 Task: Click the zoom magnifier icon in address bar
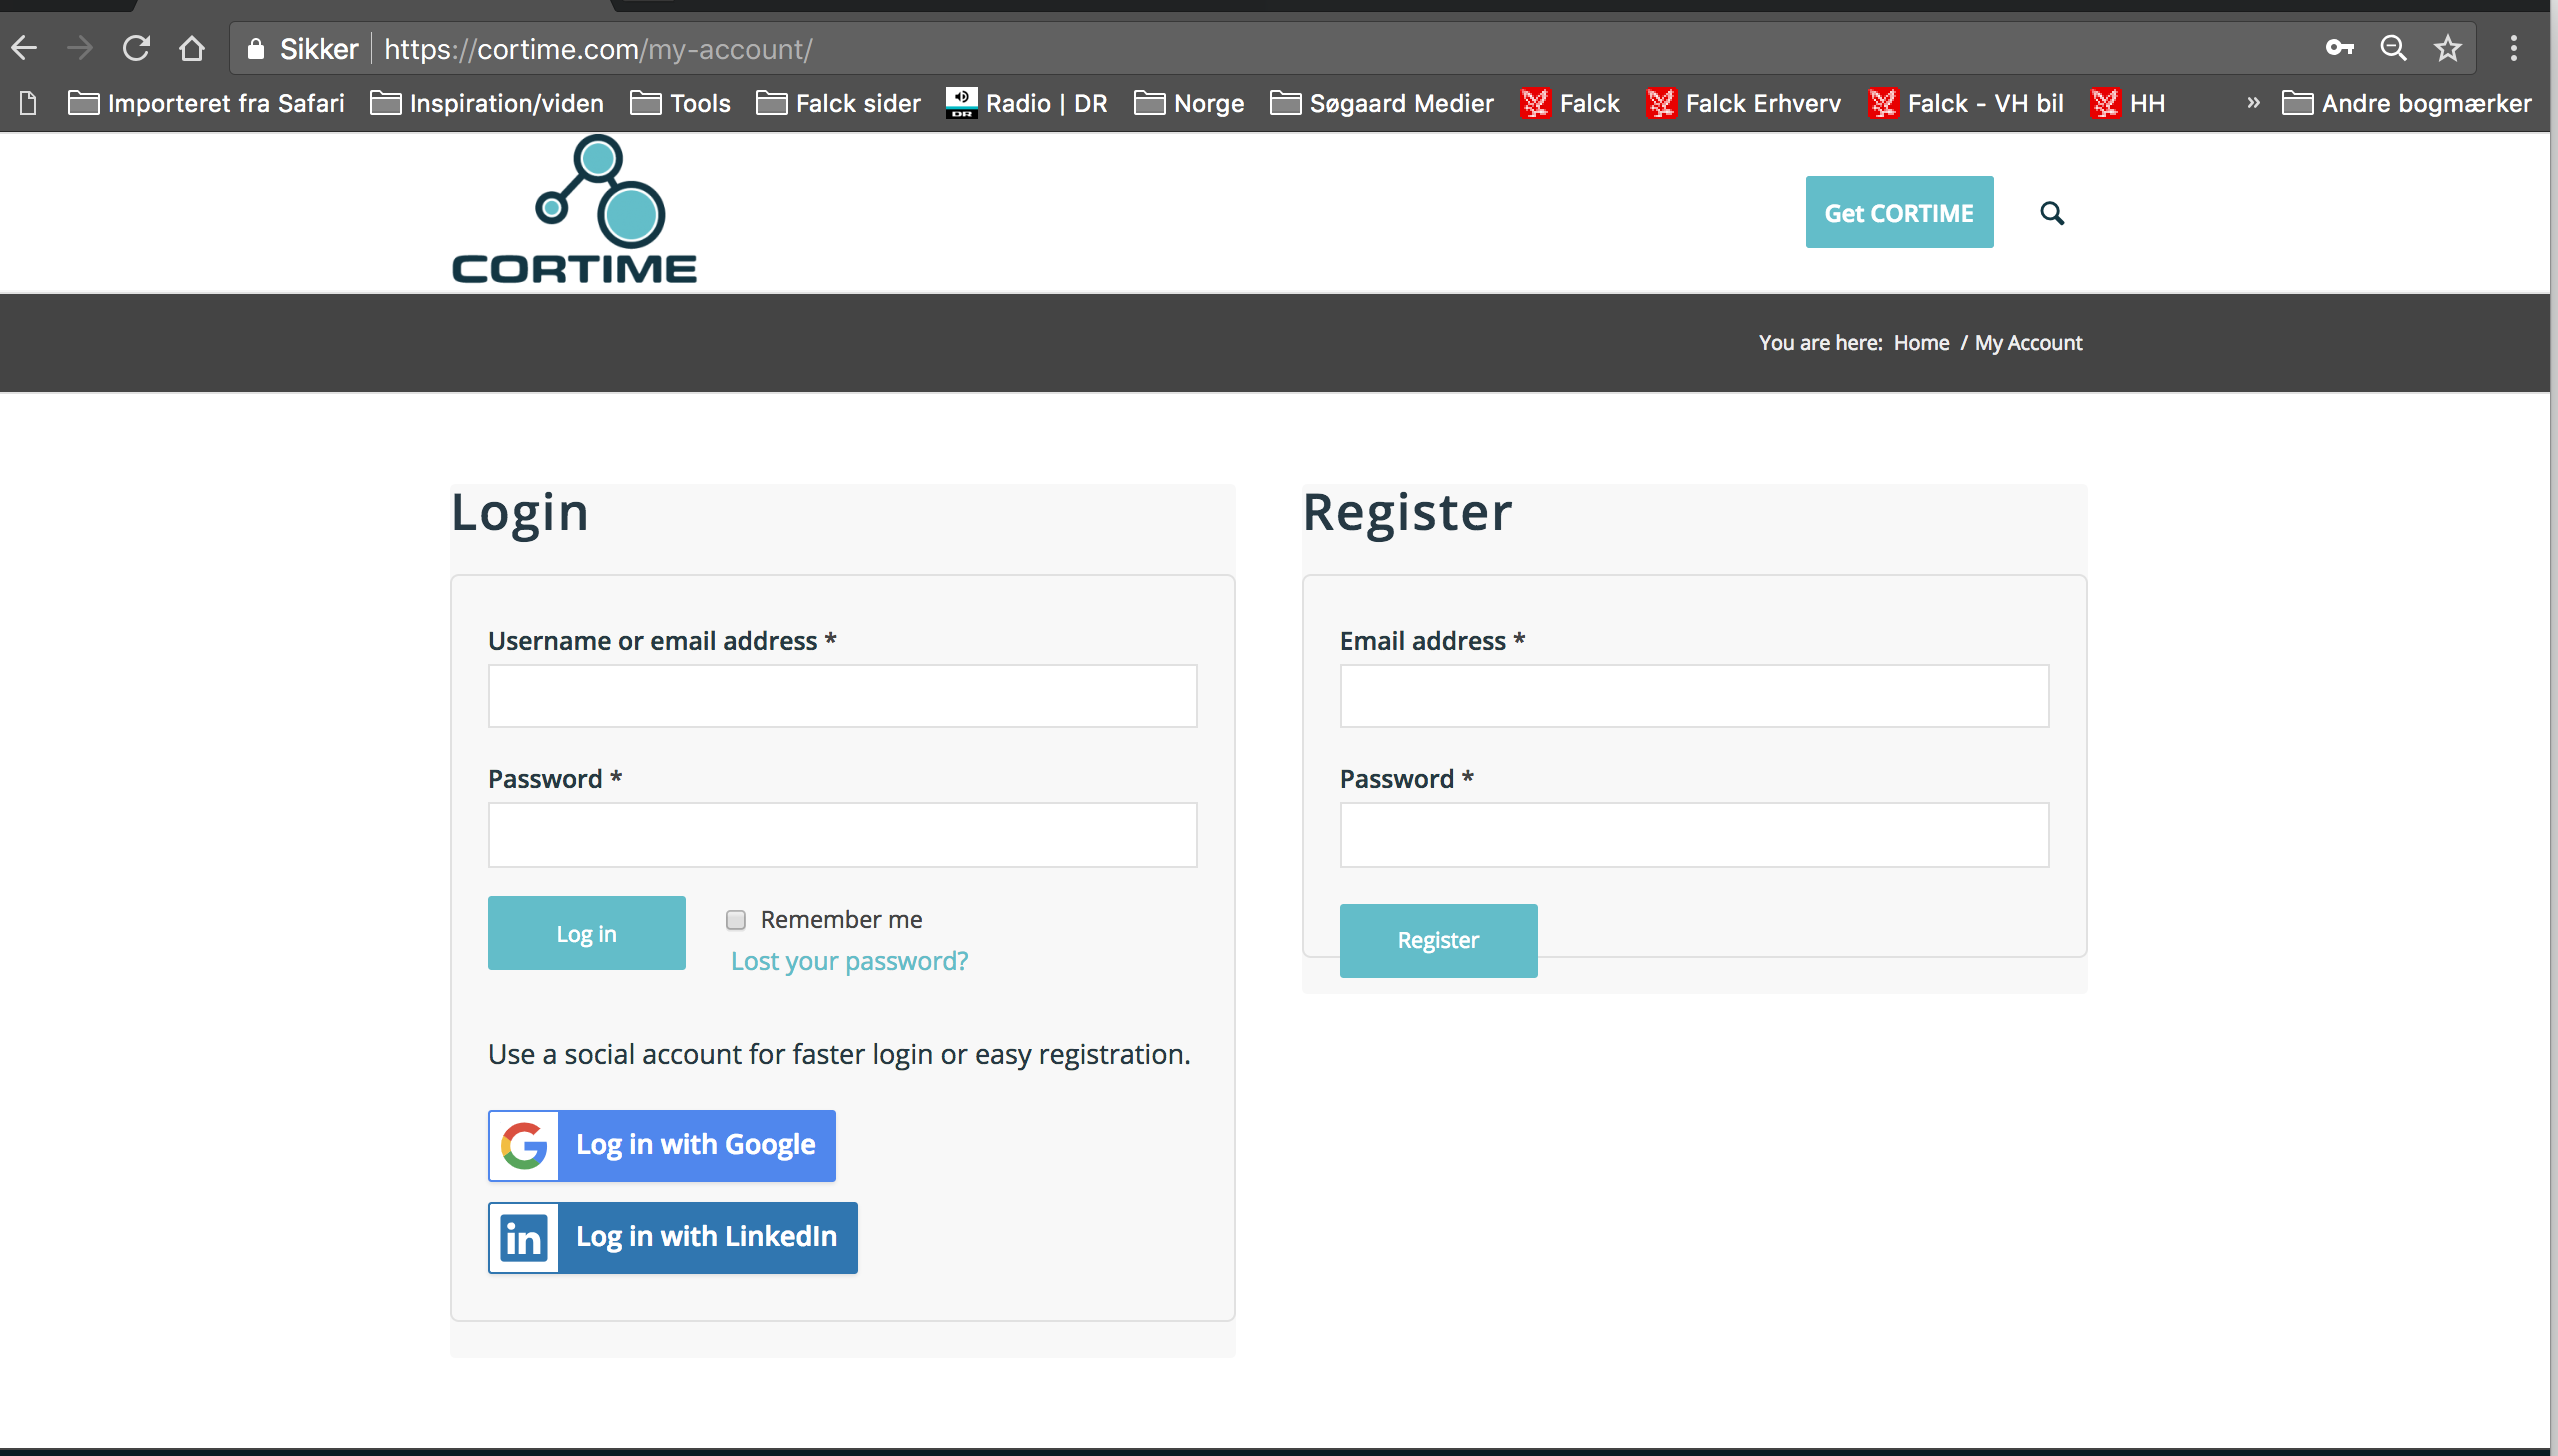(x=2393, y=48)
